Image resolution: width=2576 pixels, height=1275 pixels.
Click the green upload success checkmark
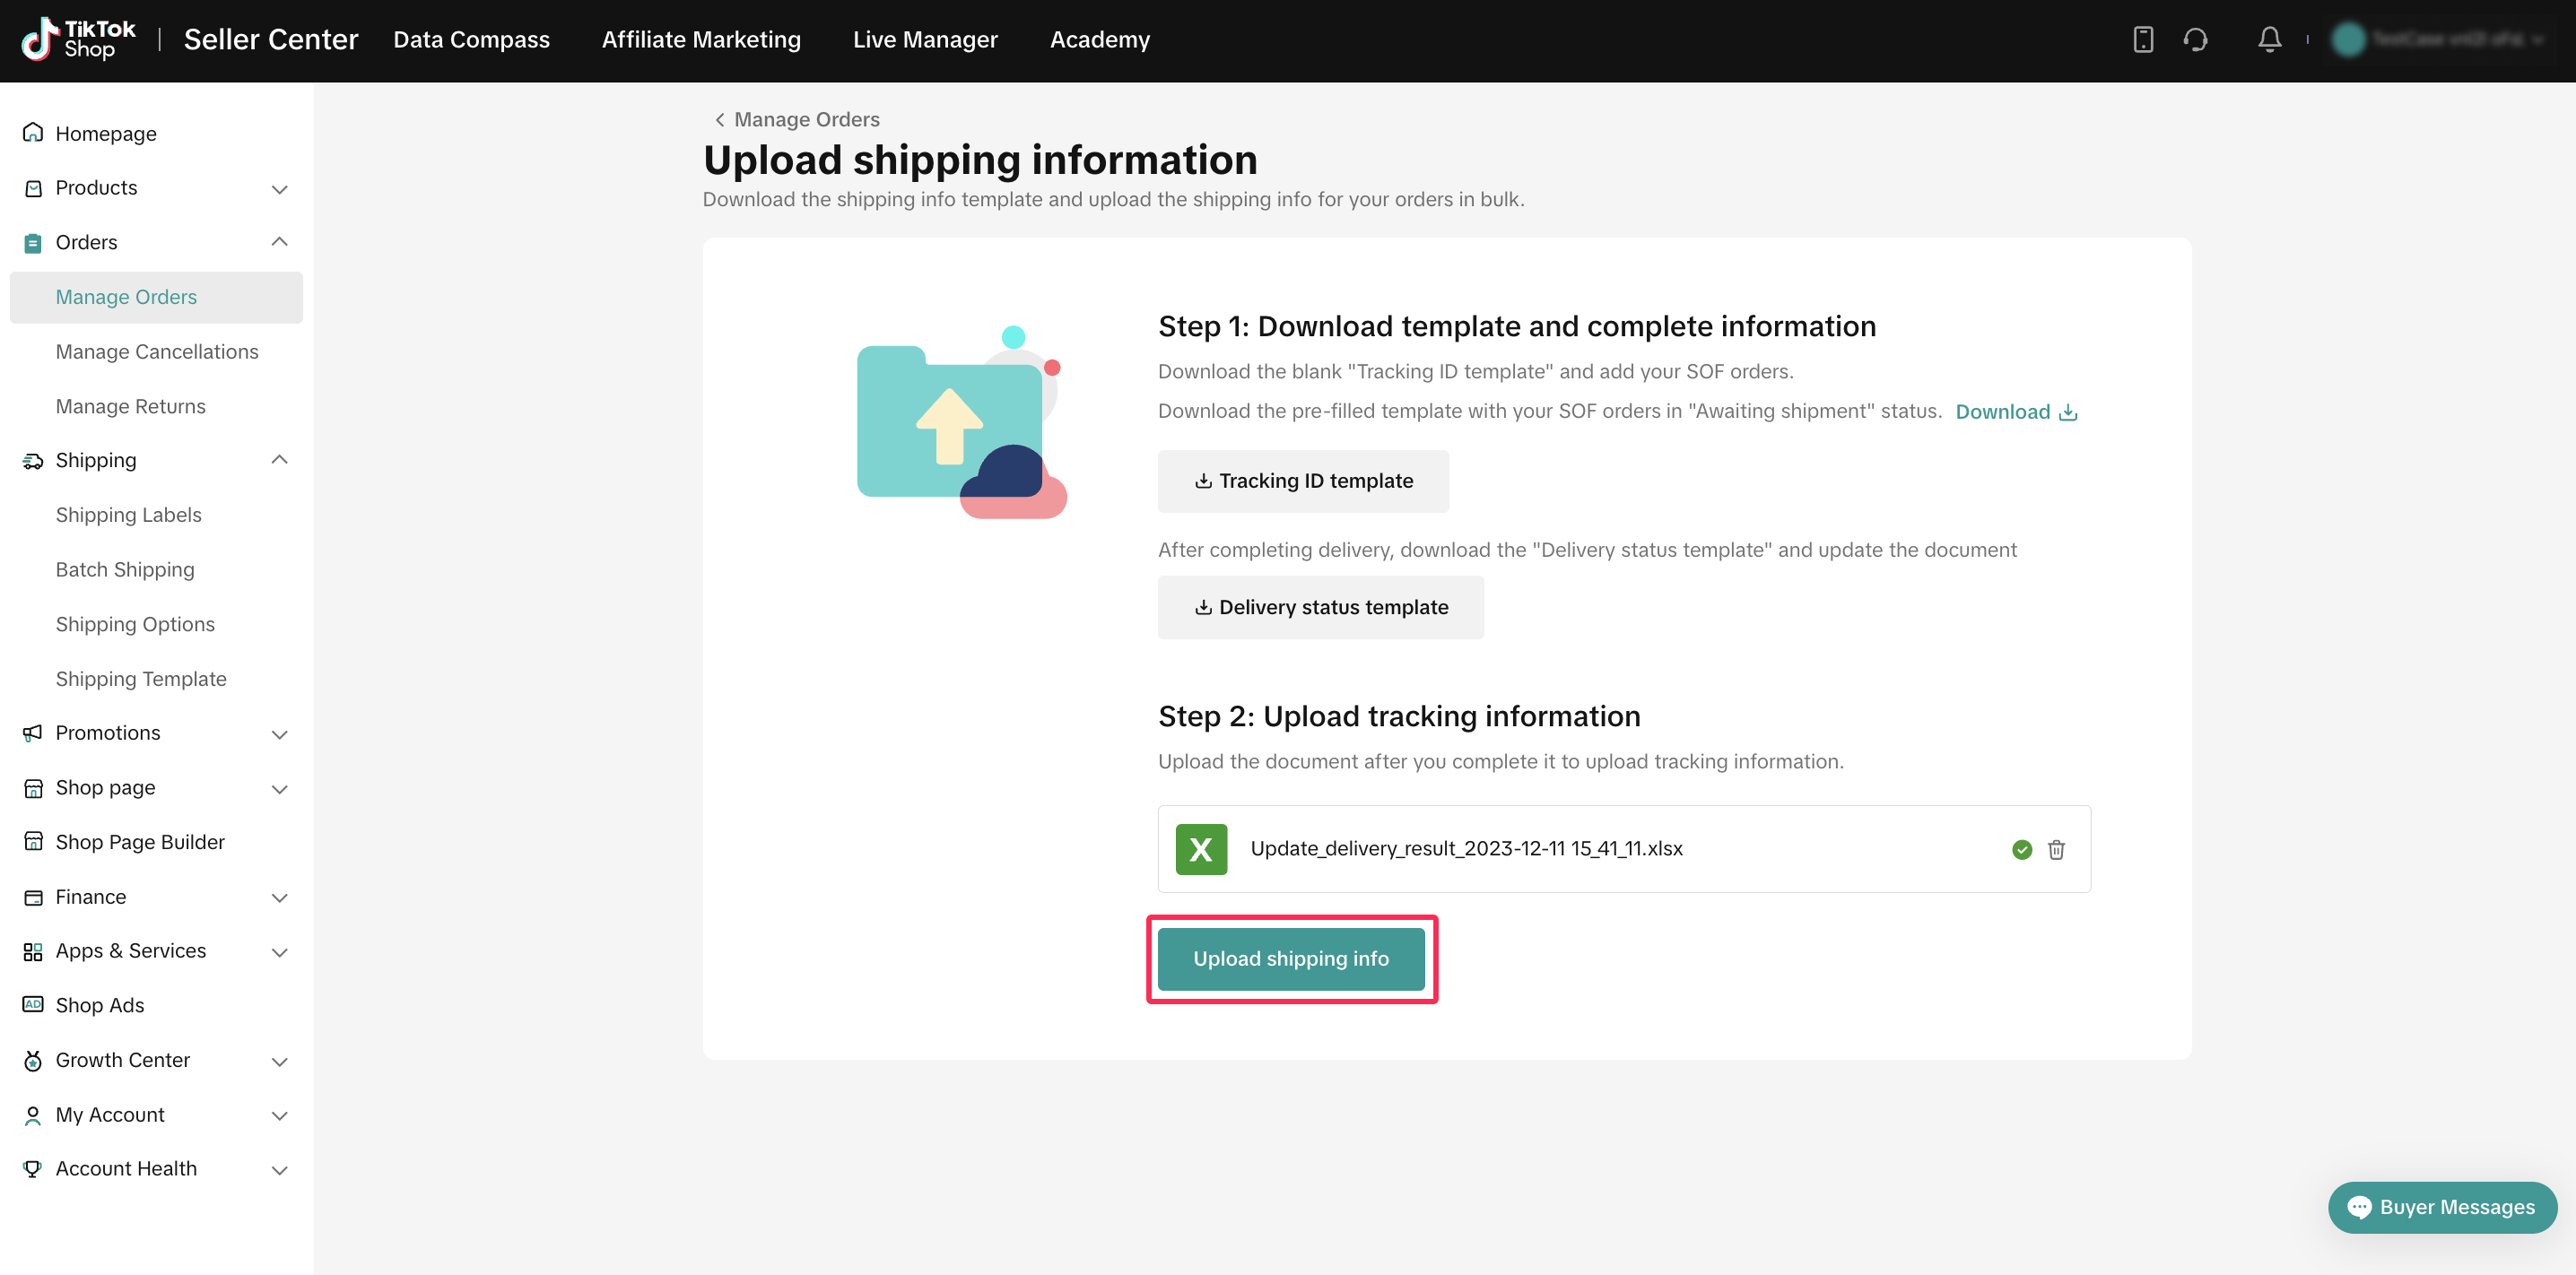2021,849
